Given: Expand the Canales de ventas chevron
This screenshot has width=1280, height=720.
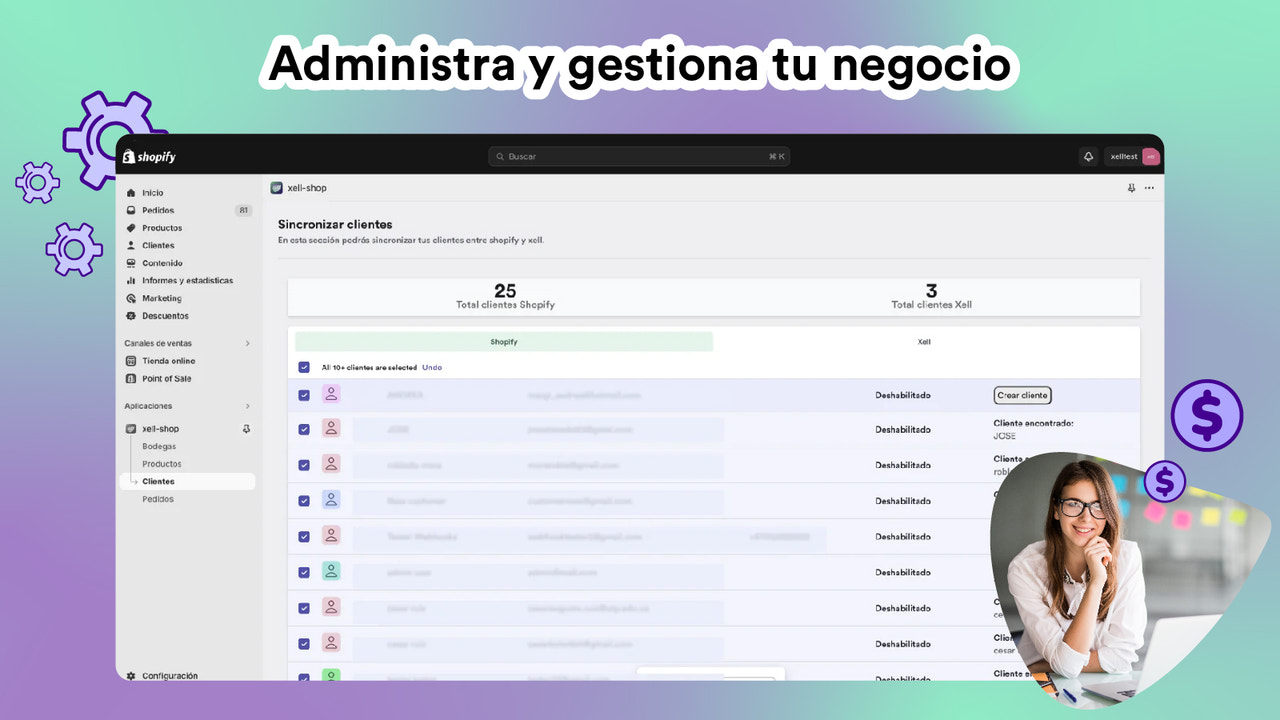Looking at the screenshot, I should coord(247,344).
